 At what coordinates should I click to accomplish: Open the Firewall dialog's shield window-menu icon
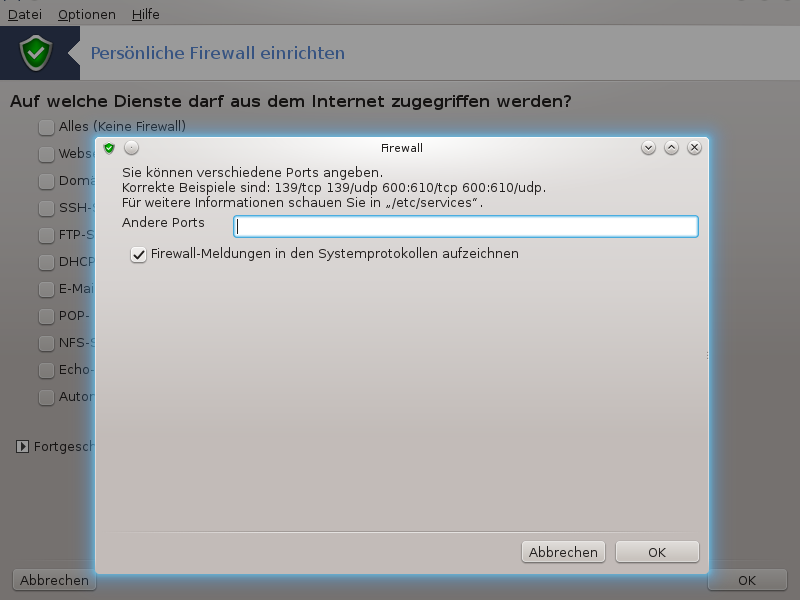(109, 148)
